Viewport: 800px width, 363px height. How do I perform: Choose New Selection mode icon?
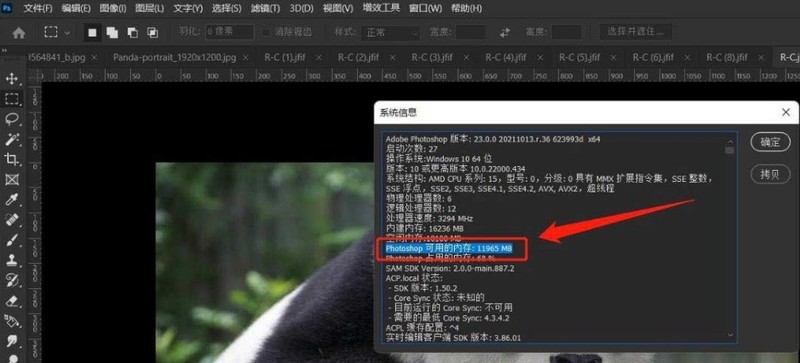pyautogui.click(x=92, y=33)
